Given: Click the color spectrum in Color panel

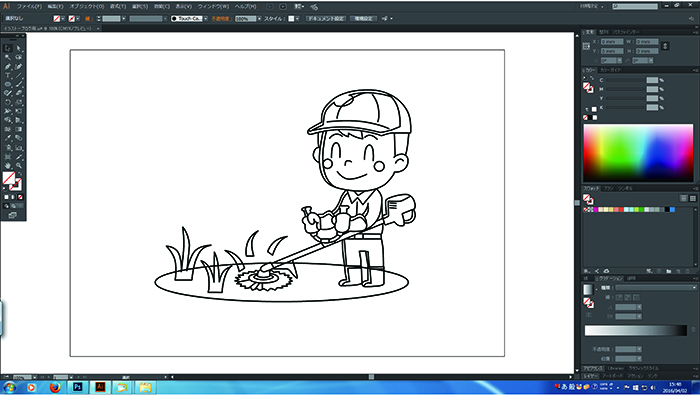Looking at the screenshot, I should point(638,153).
